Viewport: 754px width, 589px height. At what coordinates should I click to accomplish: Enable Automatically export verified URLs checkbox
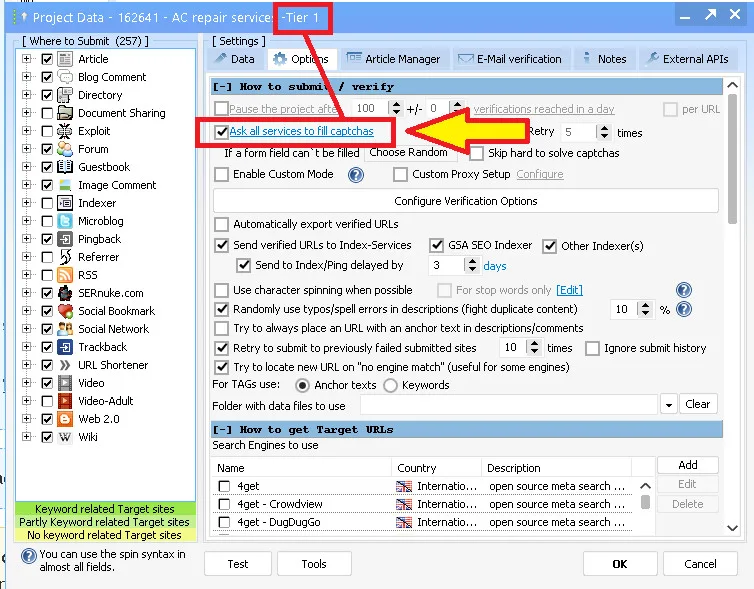[222, 224]
